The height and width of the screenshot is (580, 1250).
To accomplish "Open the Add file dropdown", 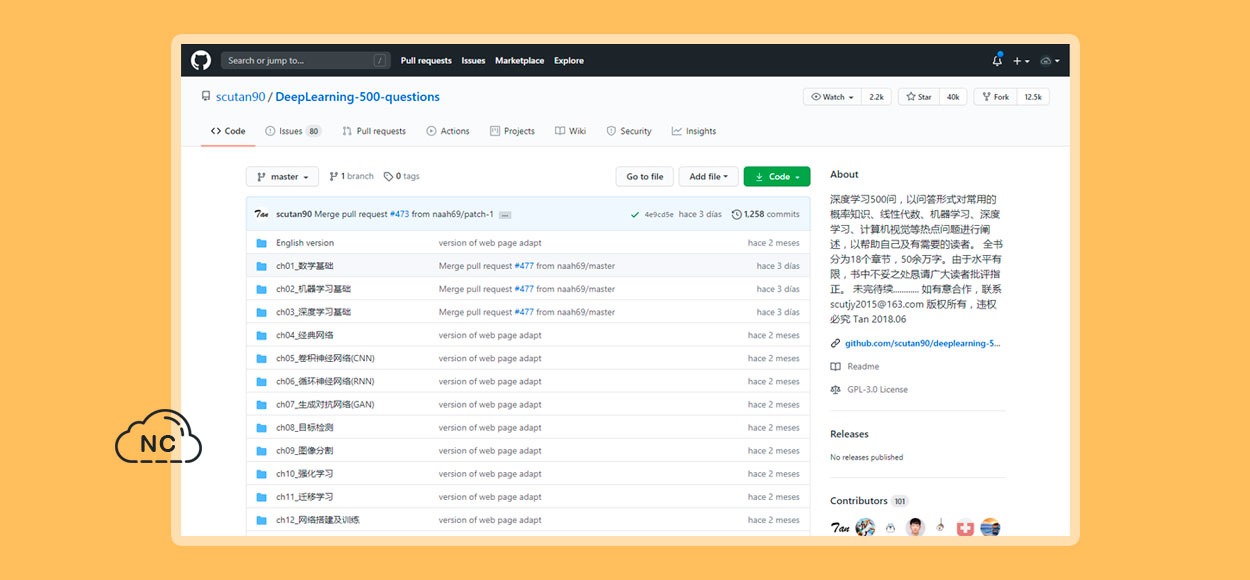I will (x=709, y=177).
